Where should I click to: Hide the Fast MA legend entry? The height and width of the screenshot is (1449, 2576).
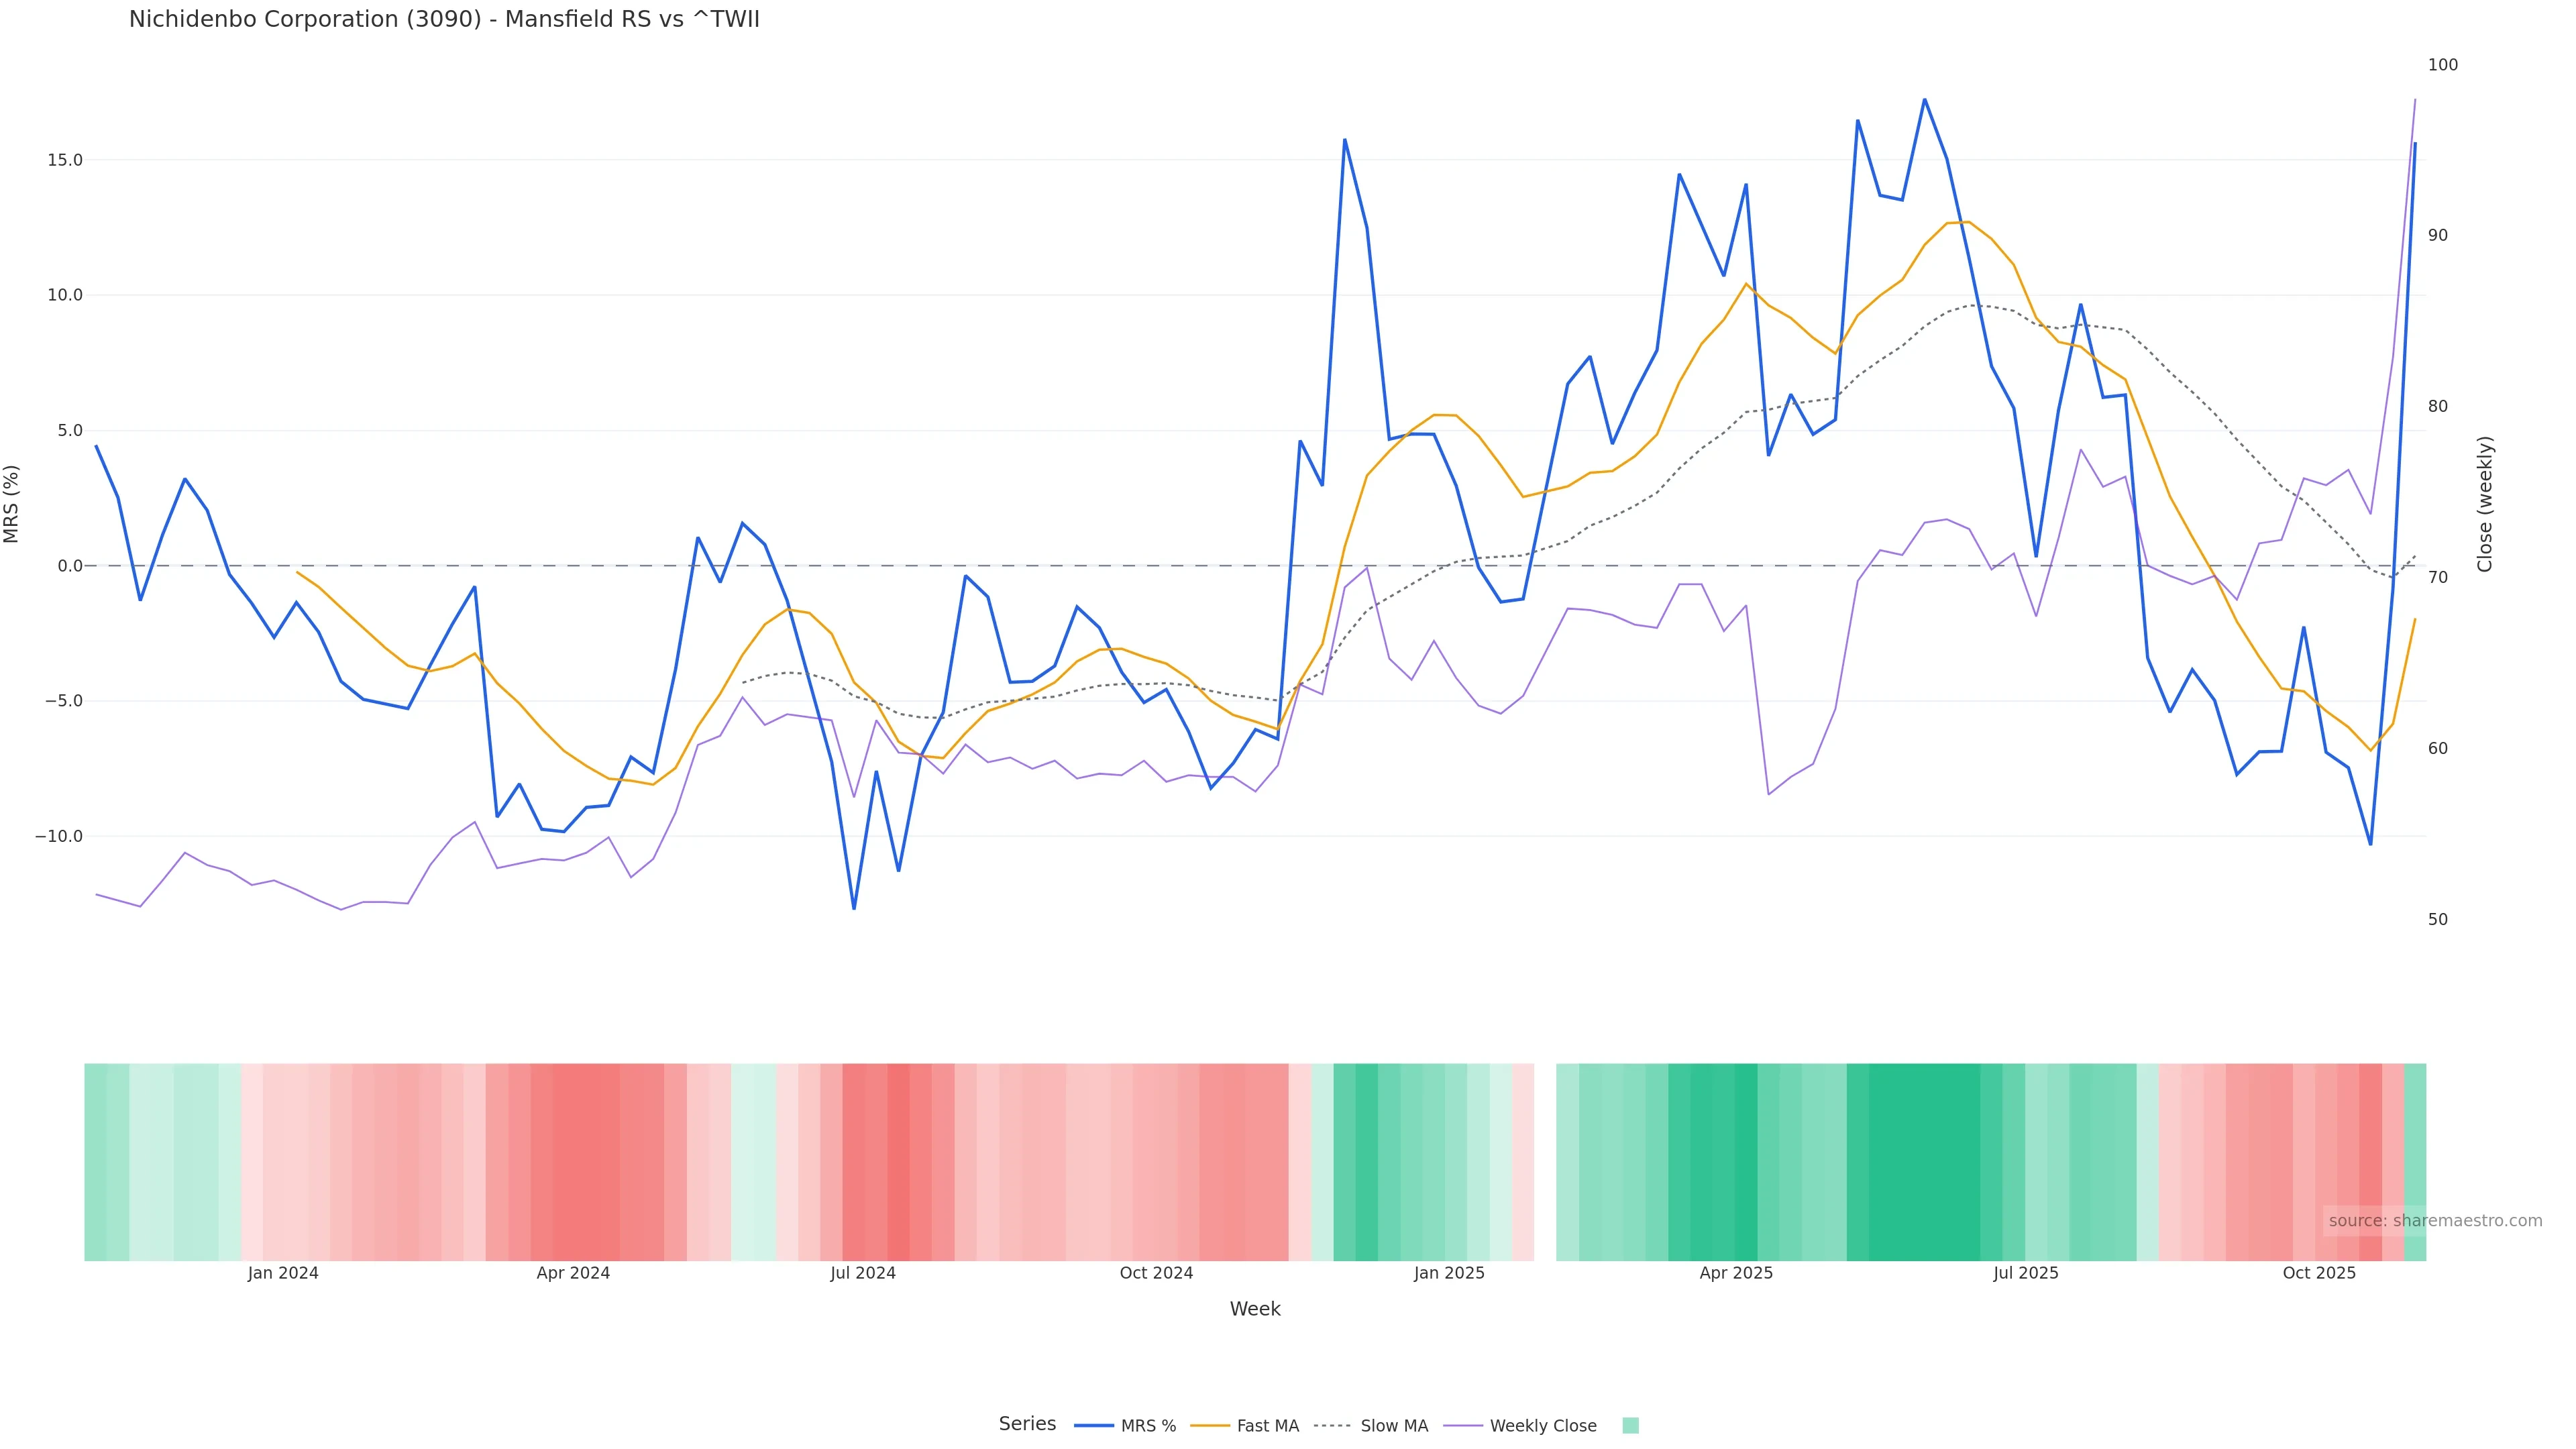click(x=1267, y=1426)
